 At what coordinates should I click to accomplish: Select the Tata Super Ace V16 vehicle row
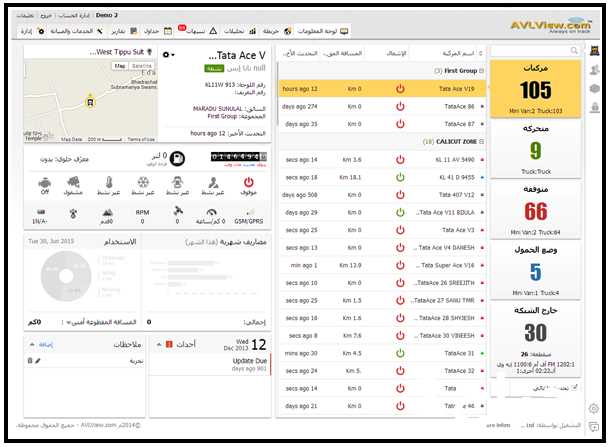point(382,265)
